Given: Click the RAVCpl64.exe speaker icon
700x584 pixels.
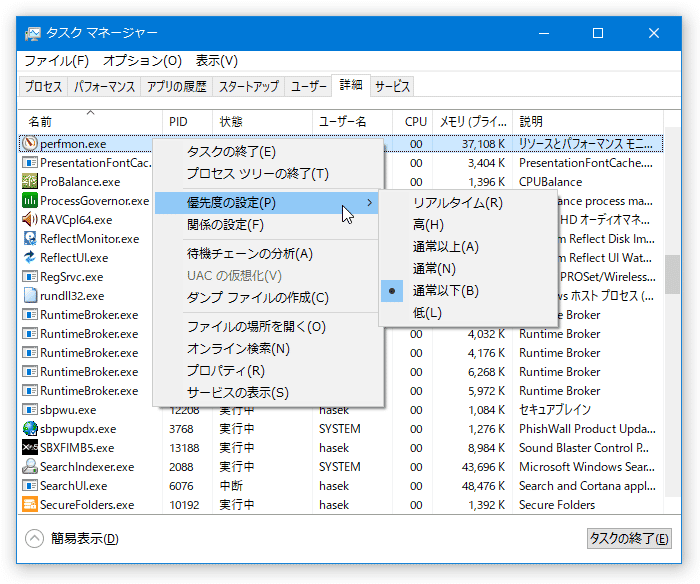Looking at the screenshot, I should pos(30,220).
